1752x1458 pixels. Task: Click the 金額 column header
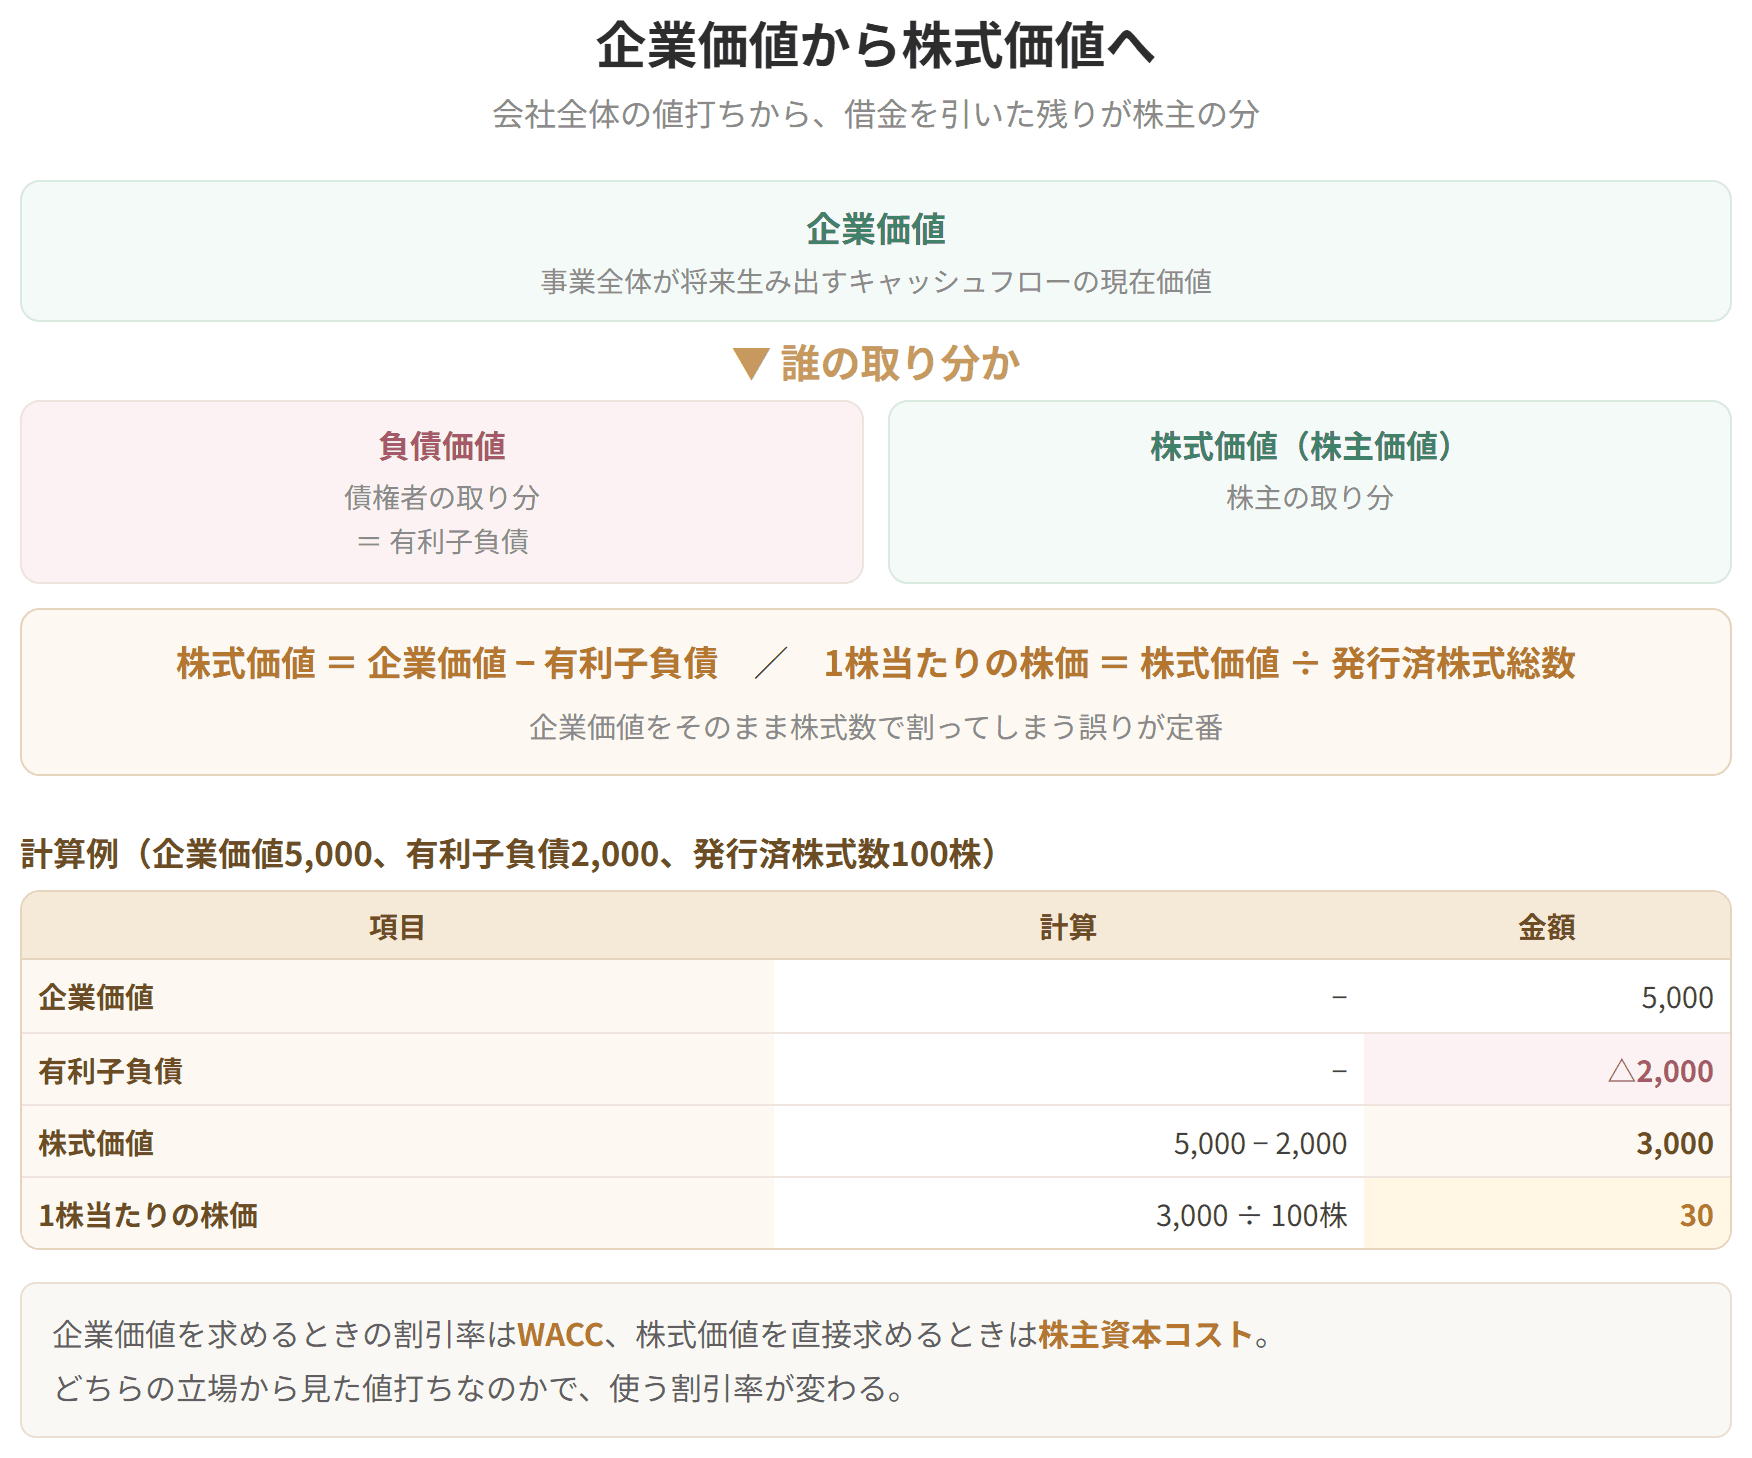1547,927
